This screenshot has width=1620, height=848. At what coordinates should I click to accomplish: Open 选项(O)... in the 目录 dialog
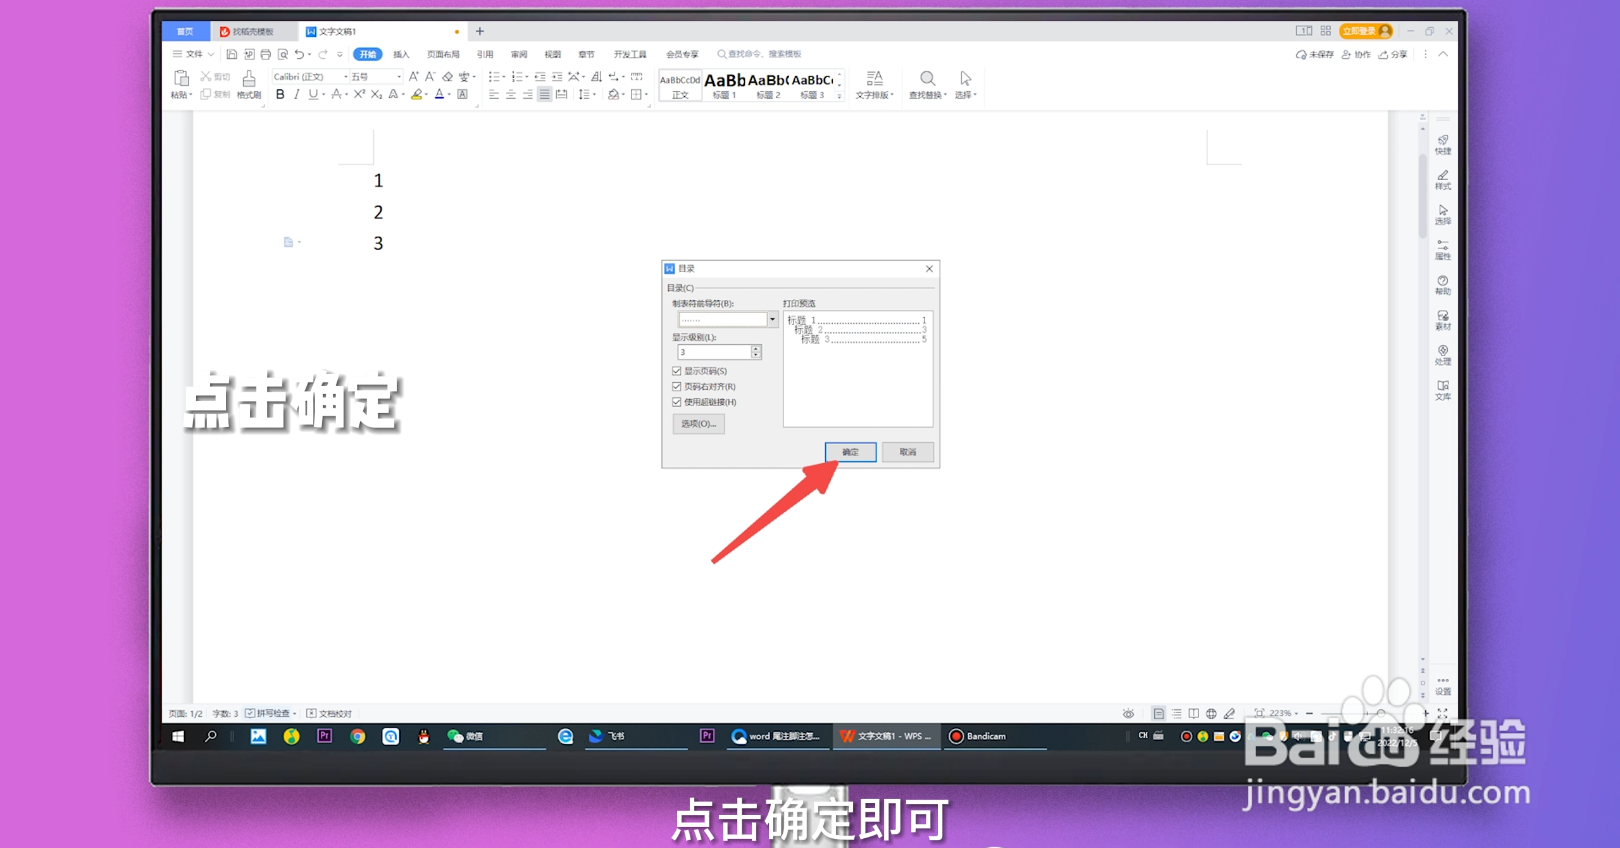click(698, 424)
